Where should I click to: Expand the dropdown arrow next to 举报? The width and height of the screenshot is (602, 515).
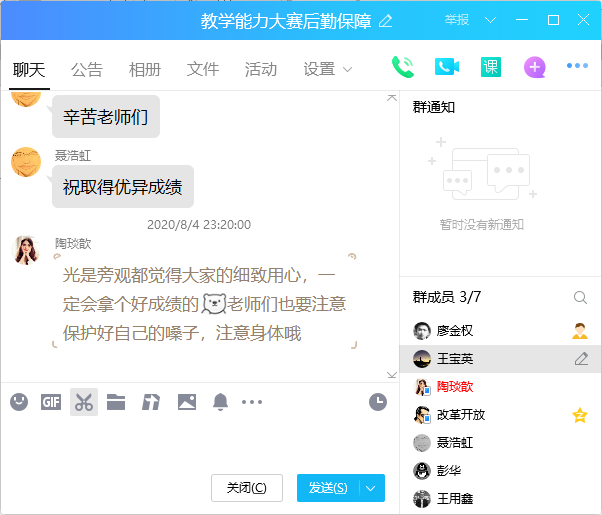click(x=490, y=20)
